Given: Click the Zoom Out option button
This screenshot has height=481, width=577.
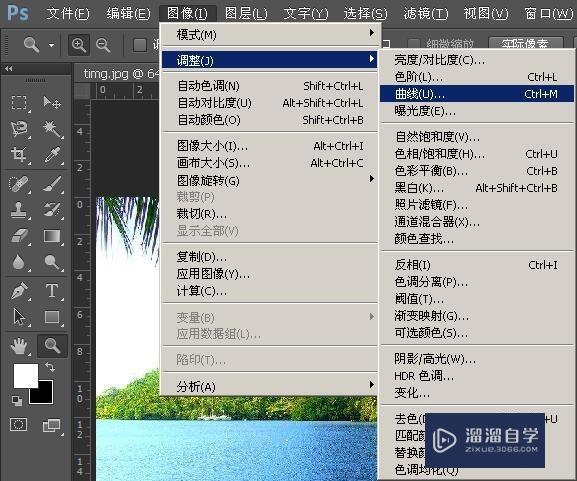Looking at the screenshot, I should (103, 45).
